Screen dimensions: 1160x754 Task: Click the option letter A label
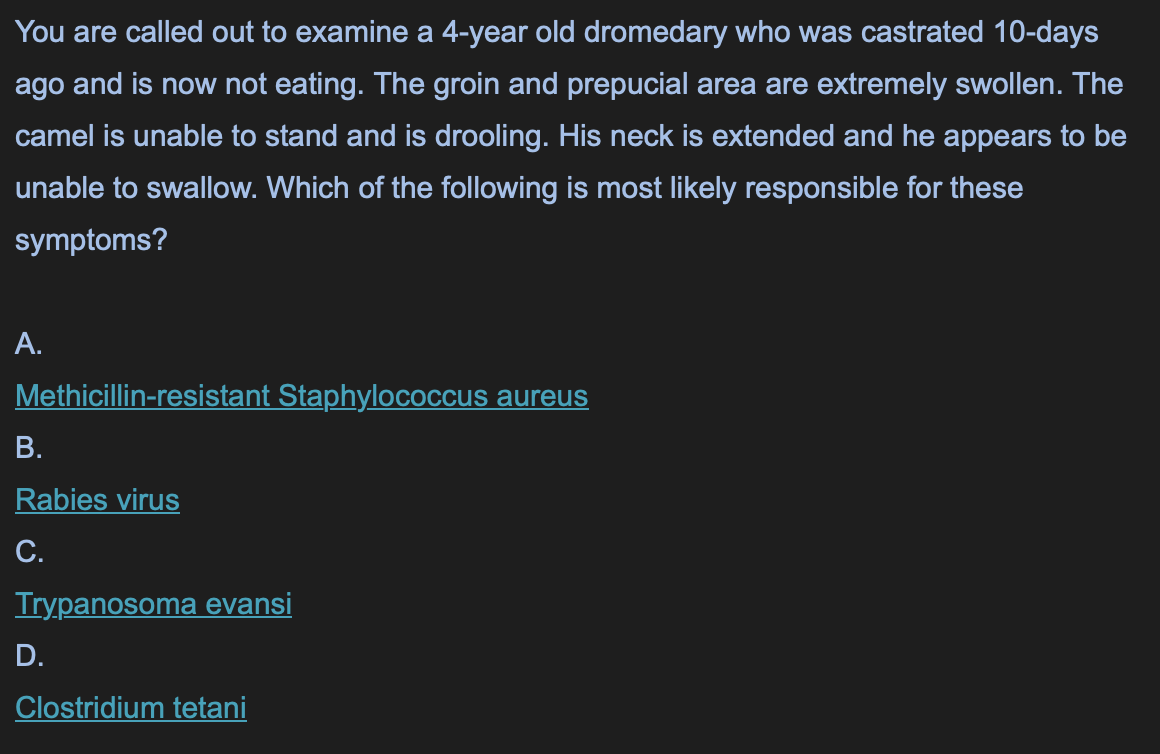[29, 344]
